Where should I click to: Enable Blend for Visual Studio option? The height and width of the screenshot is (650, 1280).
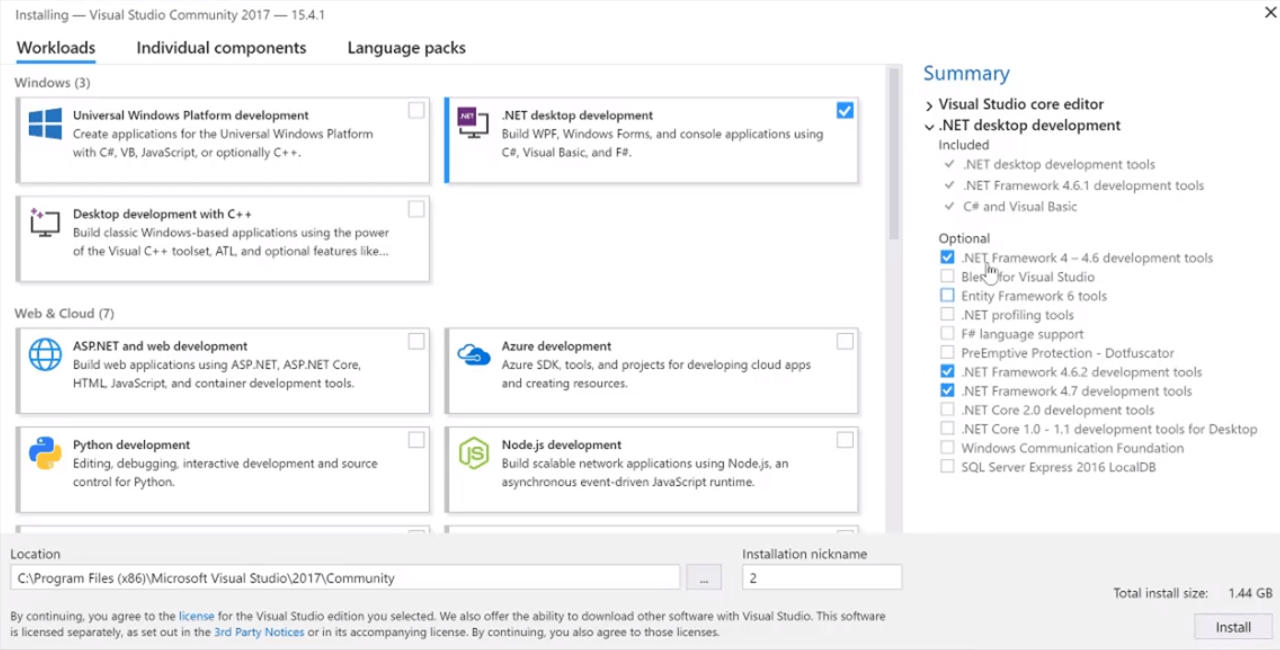tap(947, 276)
